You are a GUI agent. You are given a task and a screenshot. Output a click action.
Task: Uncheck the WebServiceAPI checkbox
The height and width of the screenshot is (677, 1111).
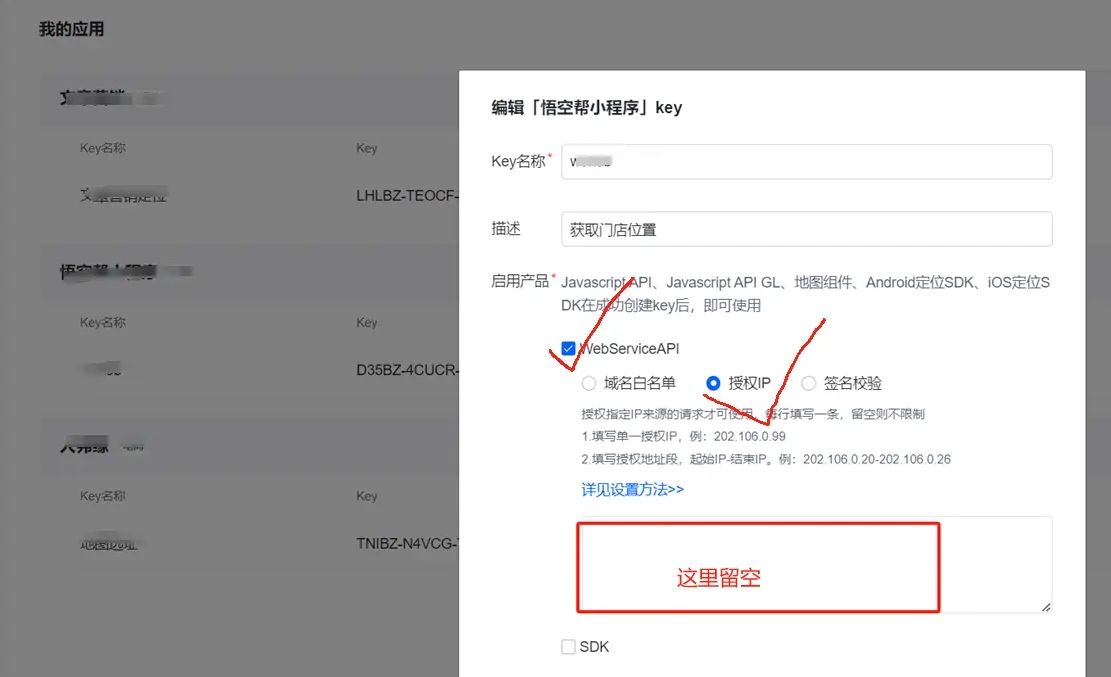click(x=568, y=349)
